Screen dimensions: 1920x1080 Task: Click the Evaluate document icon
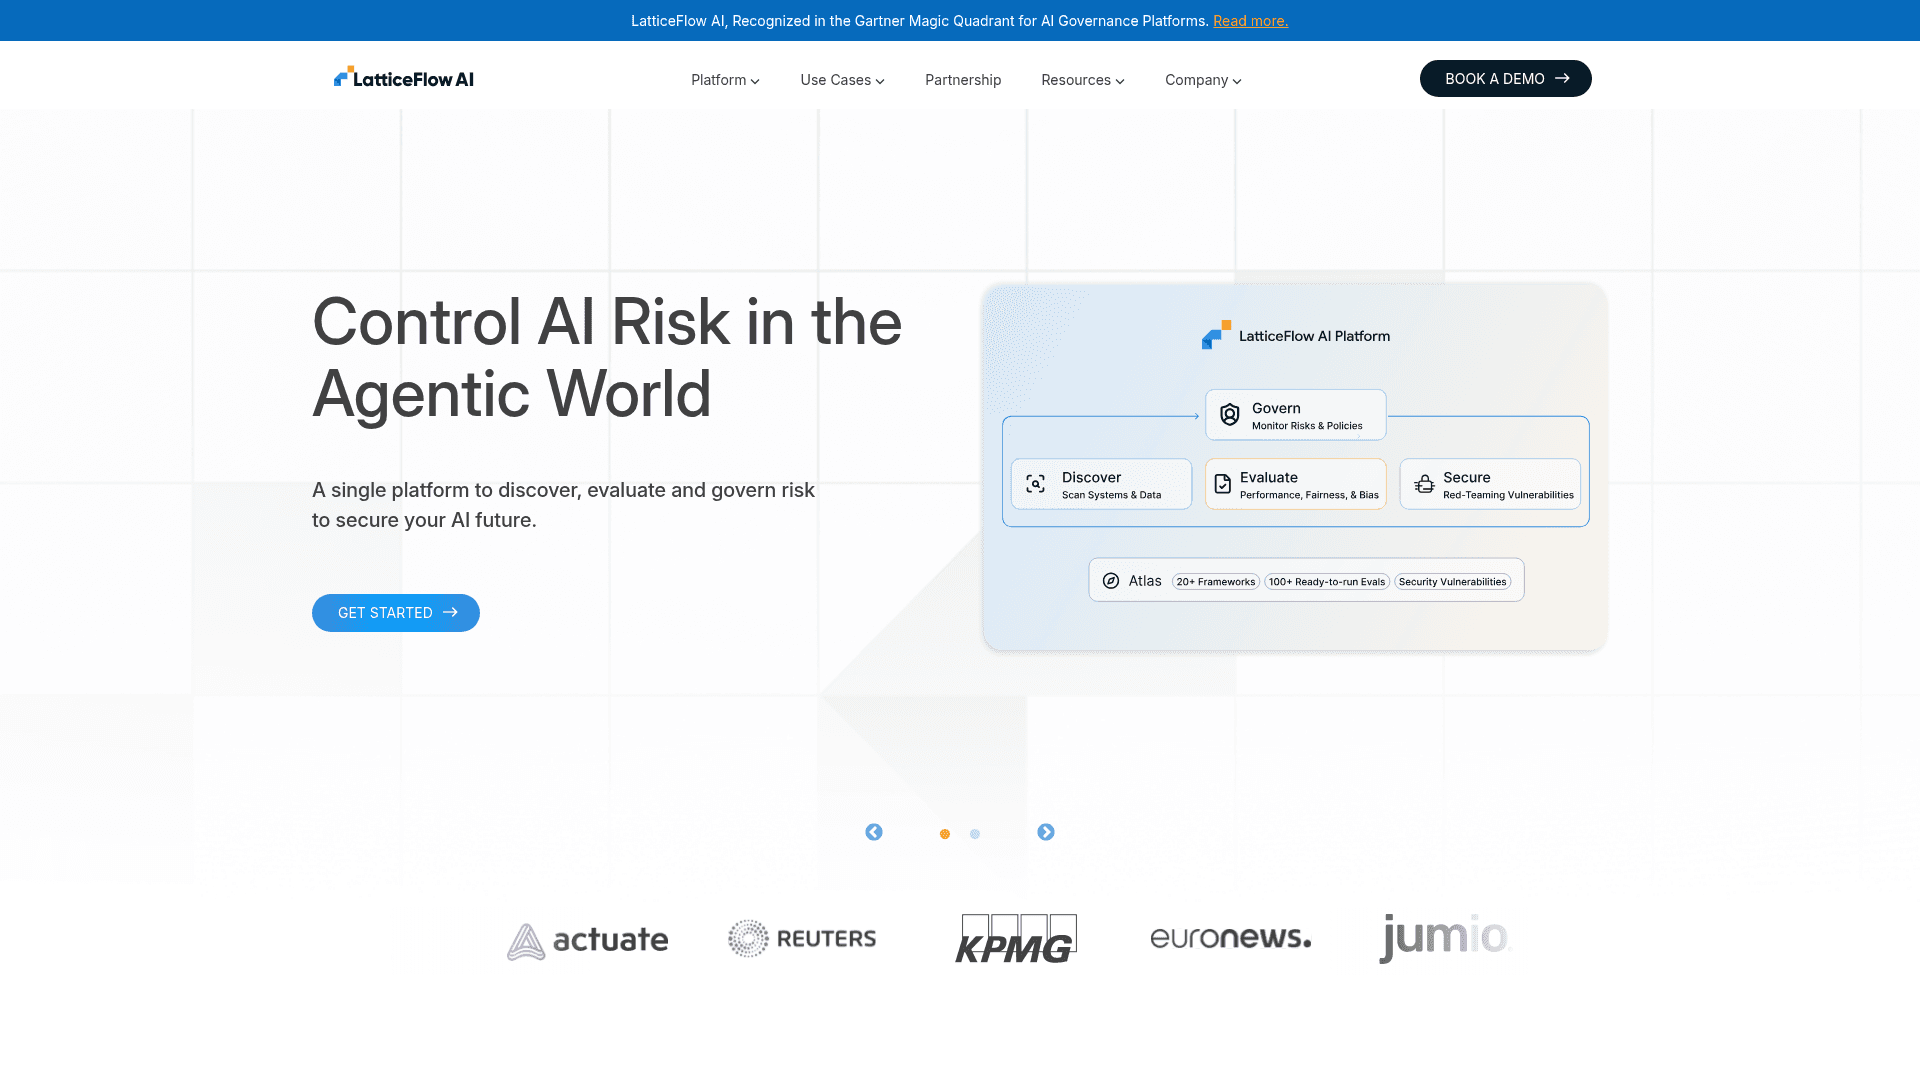coord(1222,484)
